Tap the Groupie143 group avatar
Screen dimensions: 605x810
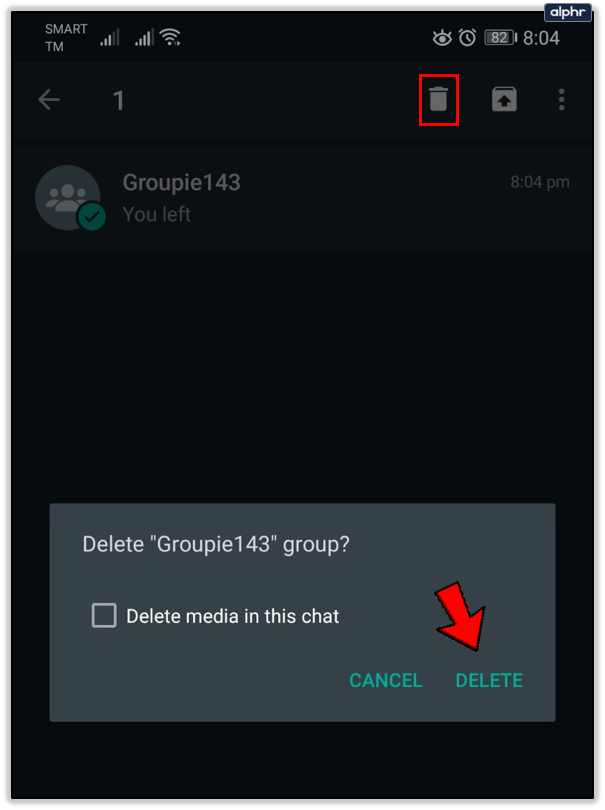(x=67, y=197)
